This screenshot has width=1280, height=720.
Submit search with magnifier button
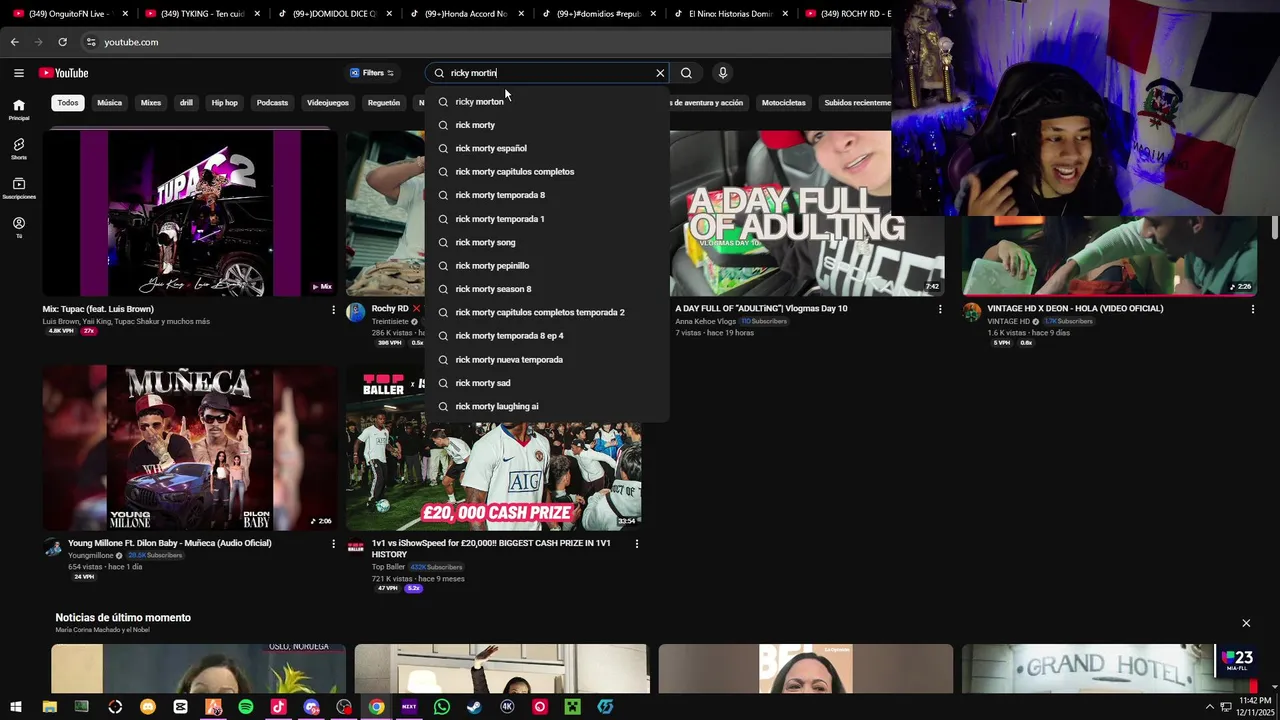[x=686, y=73]
